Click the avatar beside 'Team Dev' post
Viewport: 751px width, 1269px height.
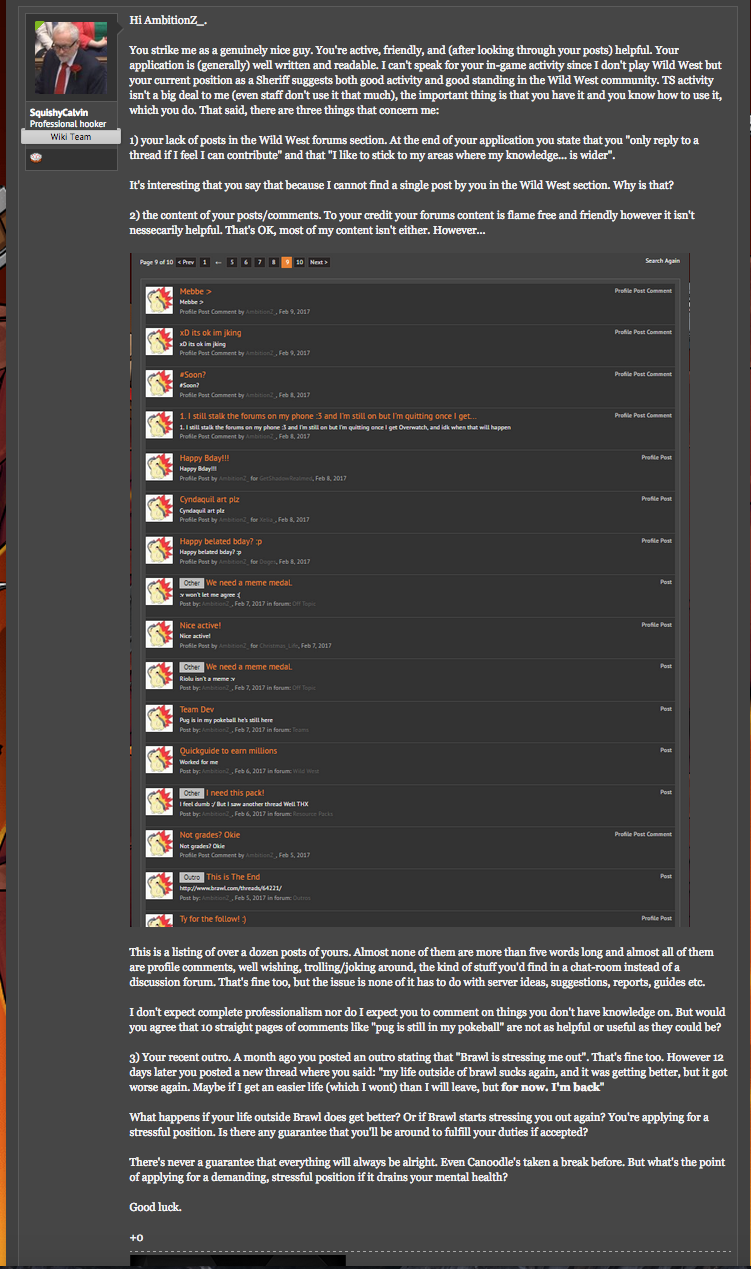[x=160, y=718]
